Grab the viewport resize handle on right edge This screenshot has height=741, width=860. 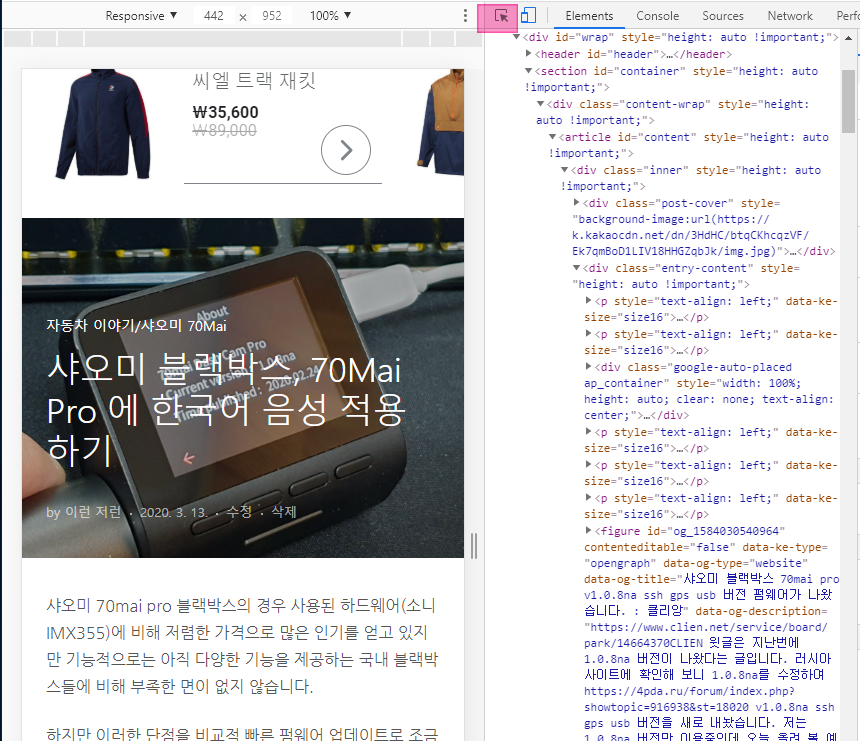474,546
